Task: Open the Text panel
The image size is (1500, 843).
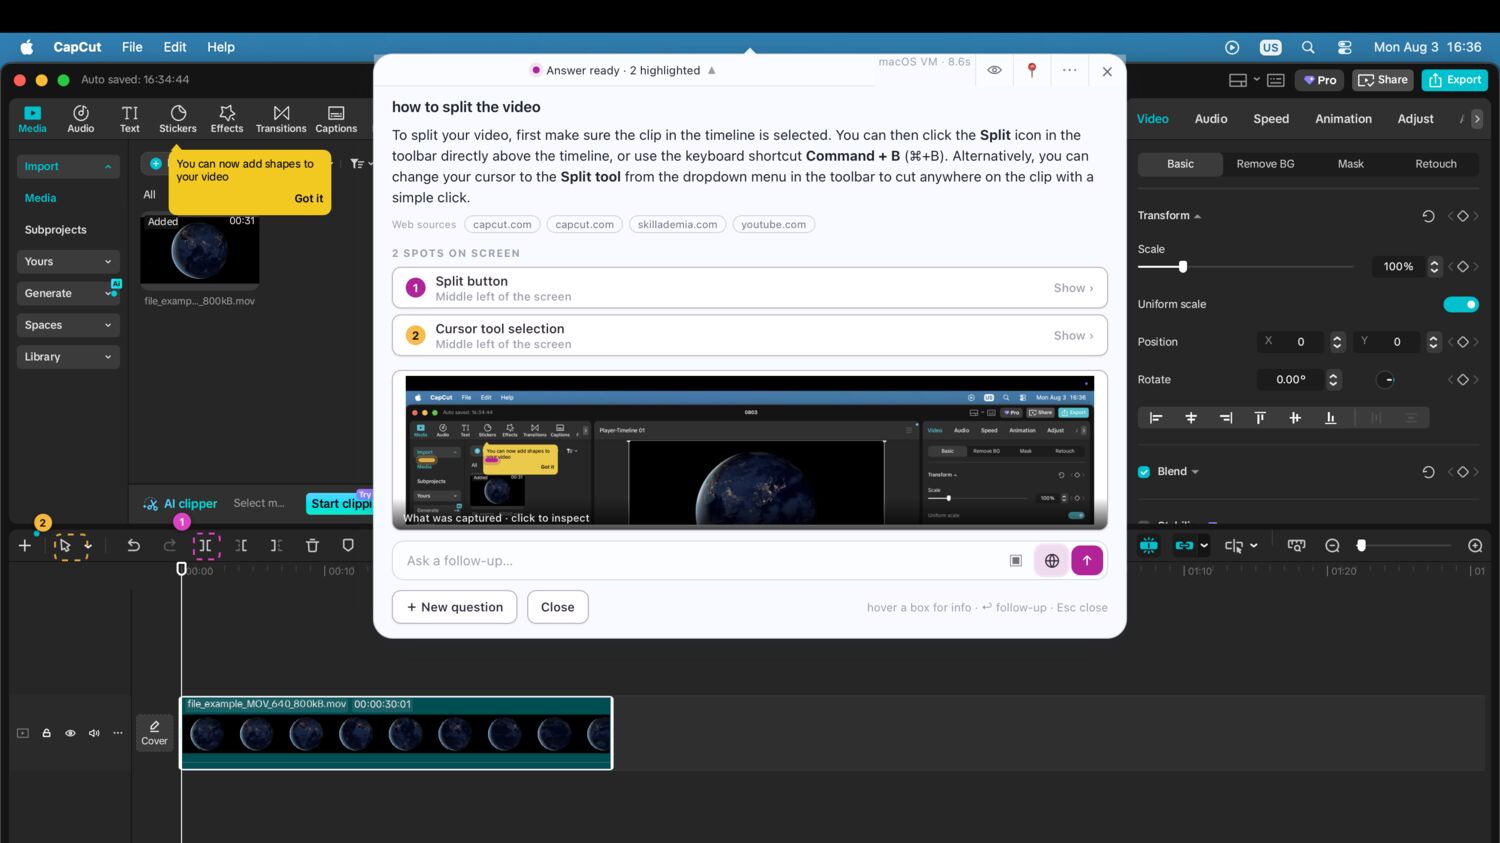Action: click(x=130, y=119)
